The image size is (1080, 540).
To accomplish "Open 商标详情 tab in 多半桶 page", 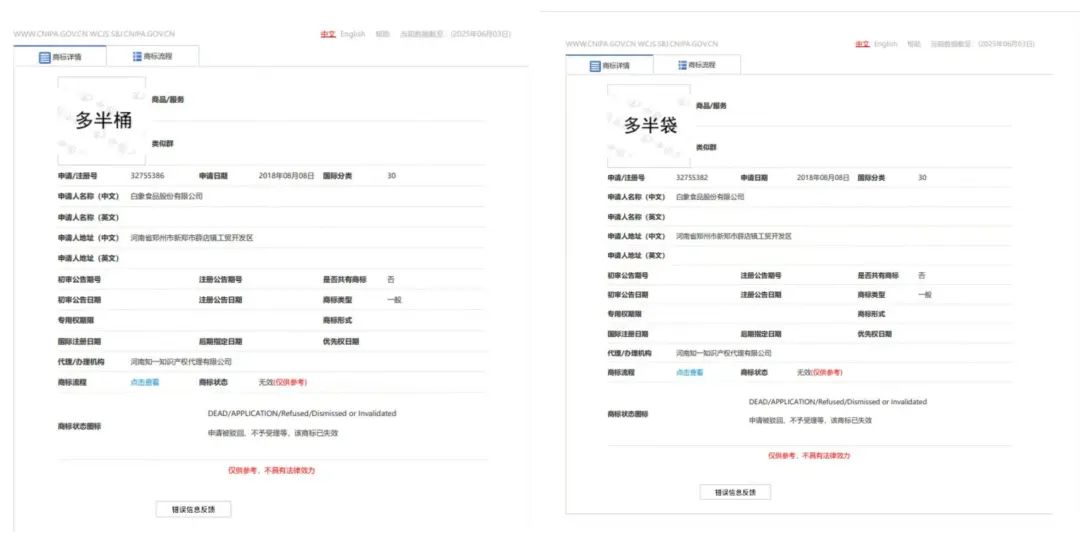I will [60, 56].
